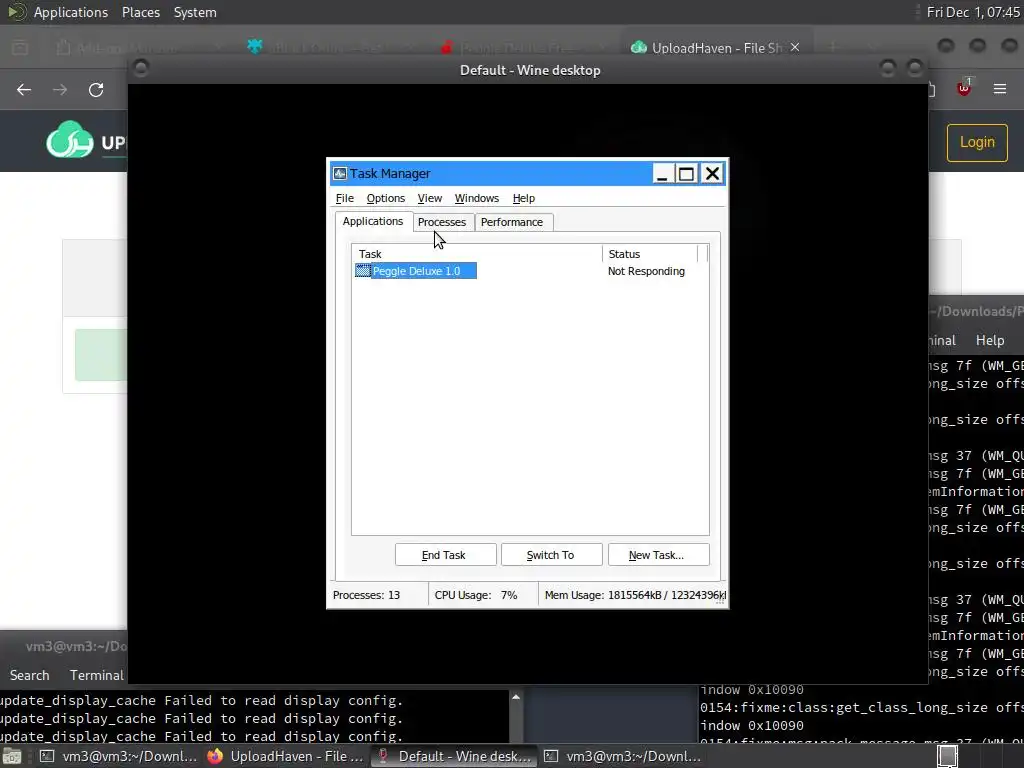Open the System menu in top panel
This screenshot has height=768, width=1024.
pos(195,12)
